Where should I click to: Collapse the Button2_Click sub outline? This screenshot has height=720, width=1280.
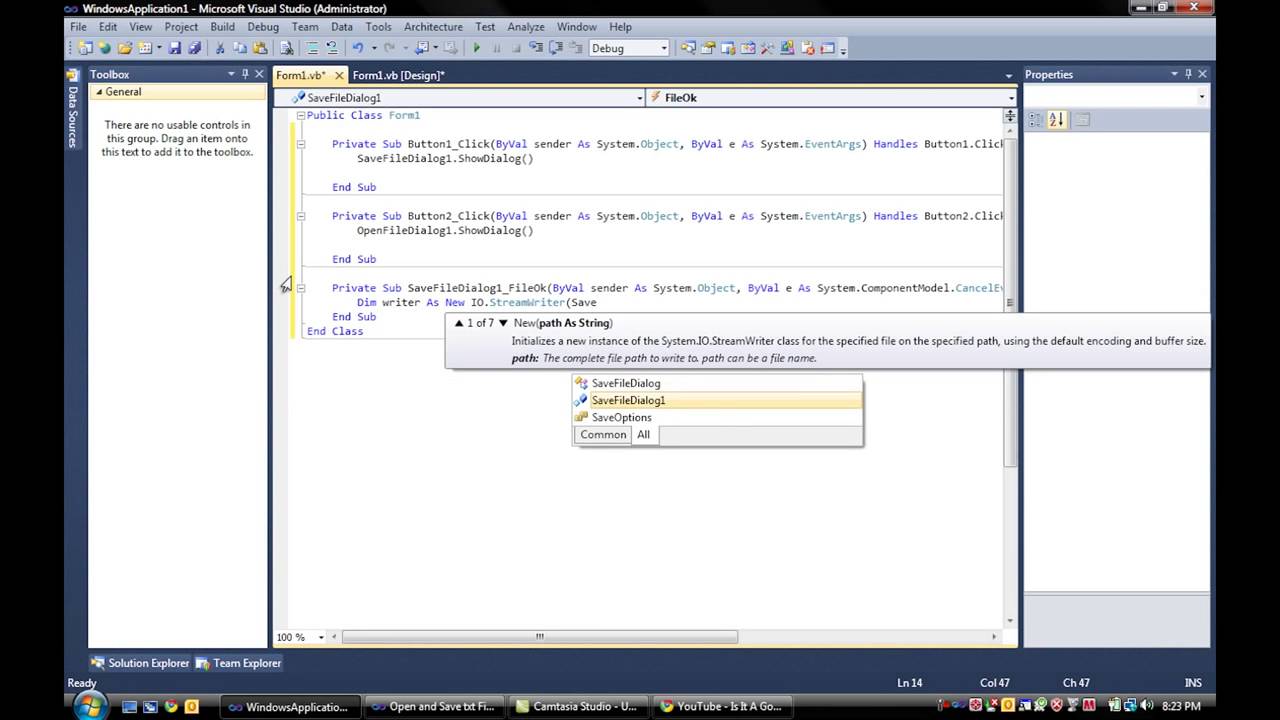click(x=300, y=216)
